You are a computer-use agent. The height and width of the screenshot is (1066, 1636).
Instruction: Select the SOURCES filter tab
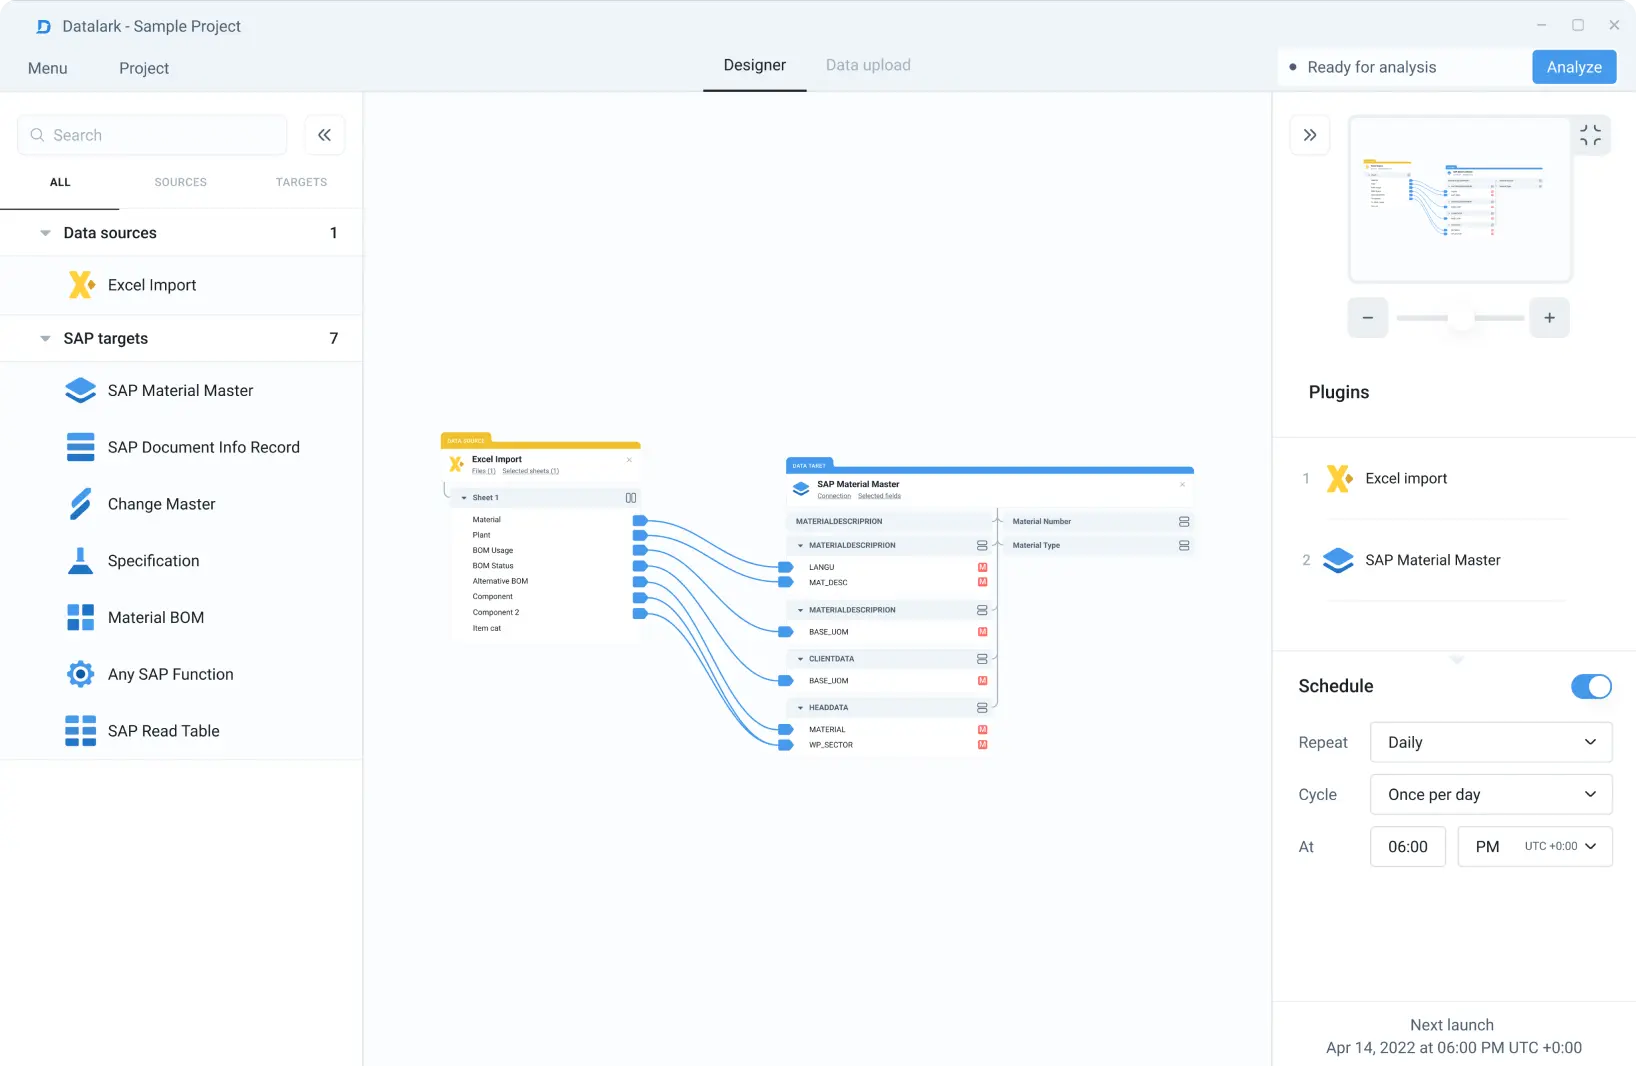[x=181, y=182]
